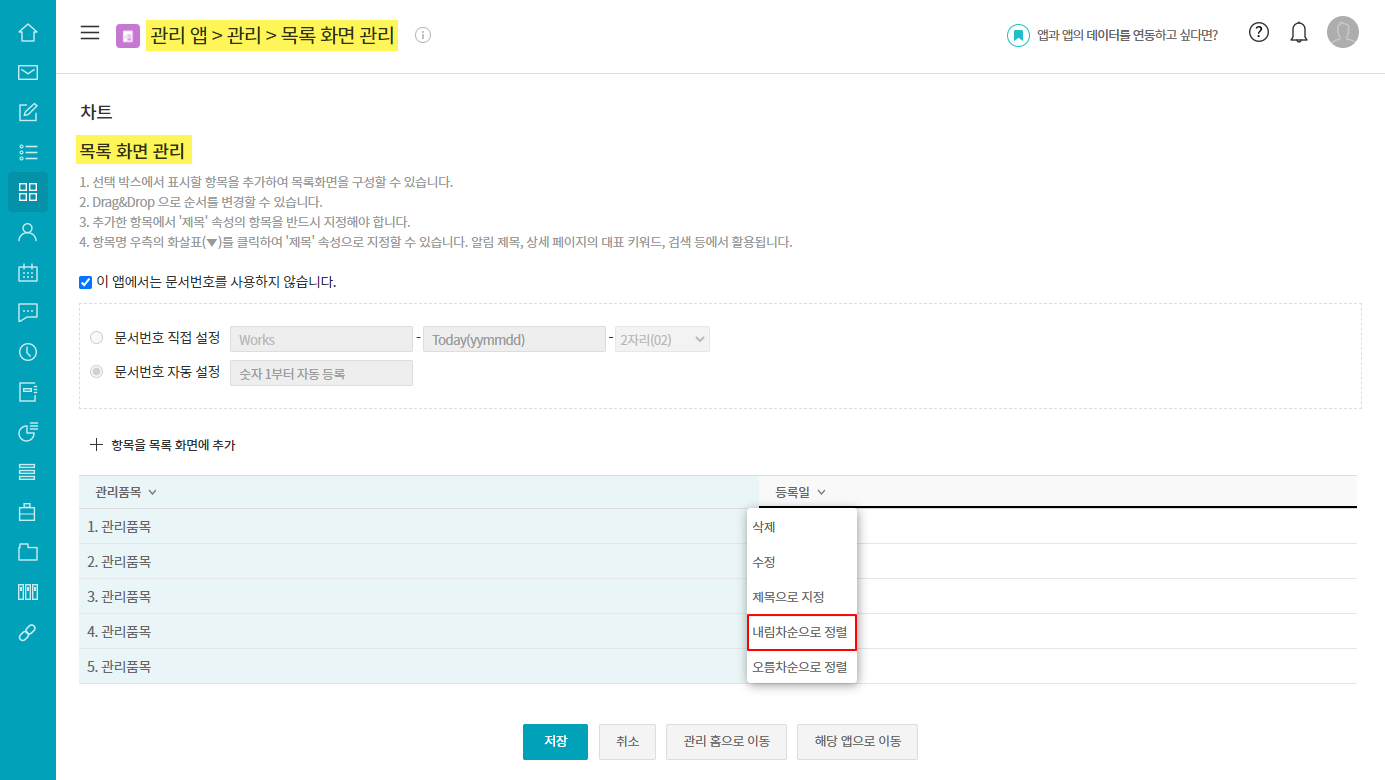Click the notification bell icon
Screen dimensions: 1385x780
pyautogui.click(x=1299, y=33)
